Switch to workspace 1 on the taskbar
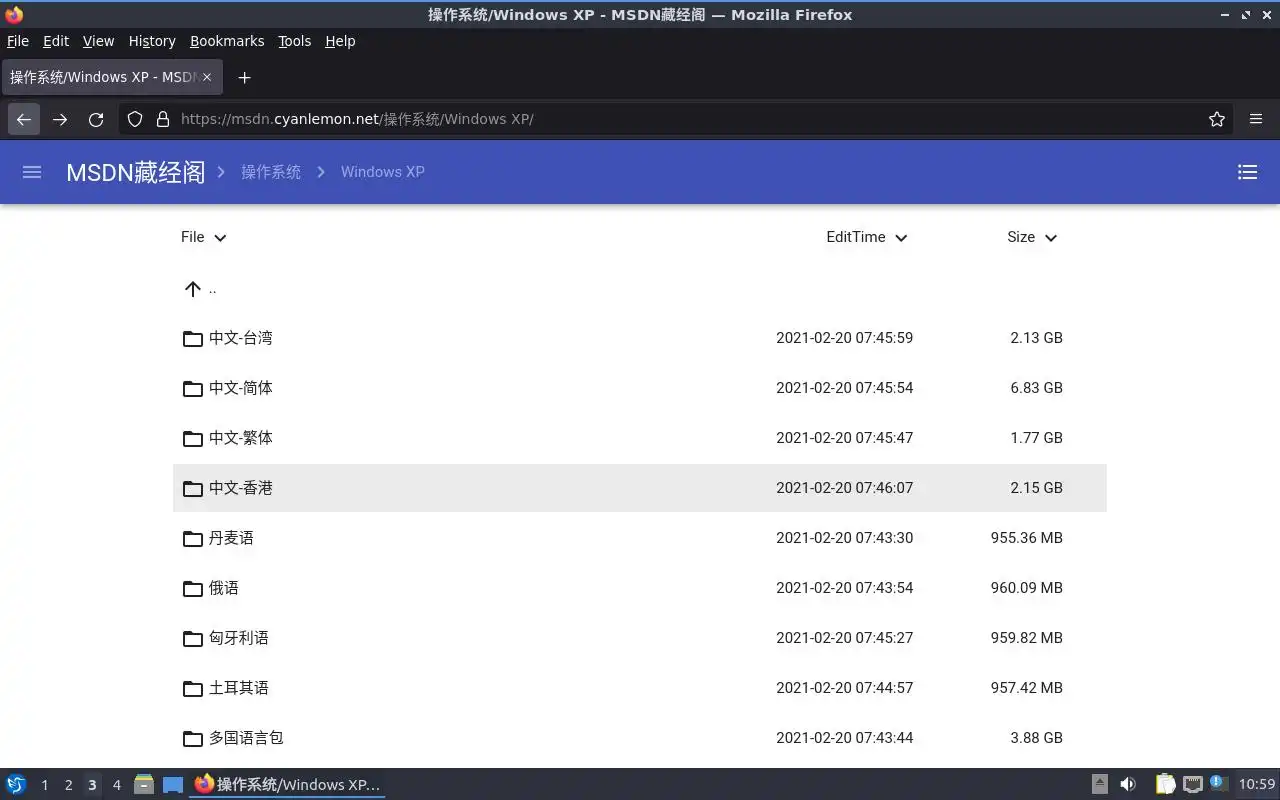This screenshot has width=1280, height=800. coord(44,785)
